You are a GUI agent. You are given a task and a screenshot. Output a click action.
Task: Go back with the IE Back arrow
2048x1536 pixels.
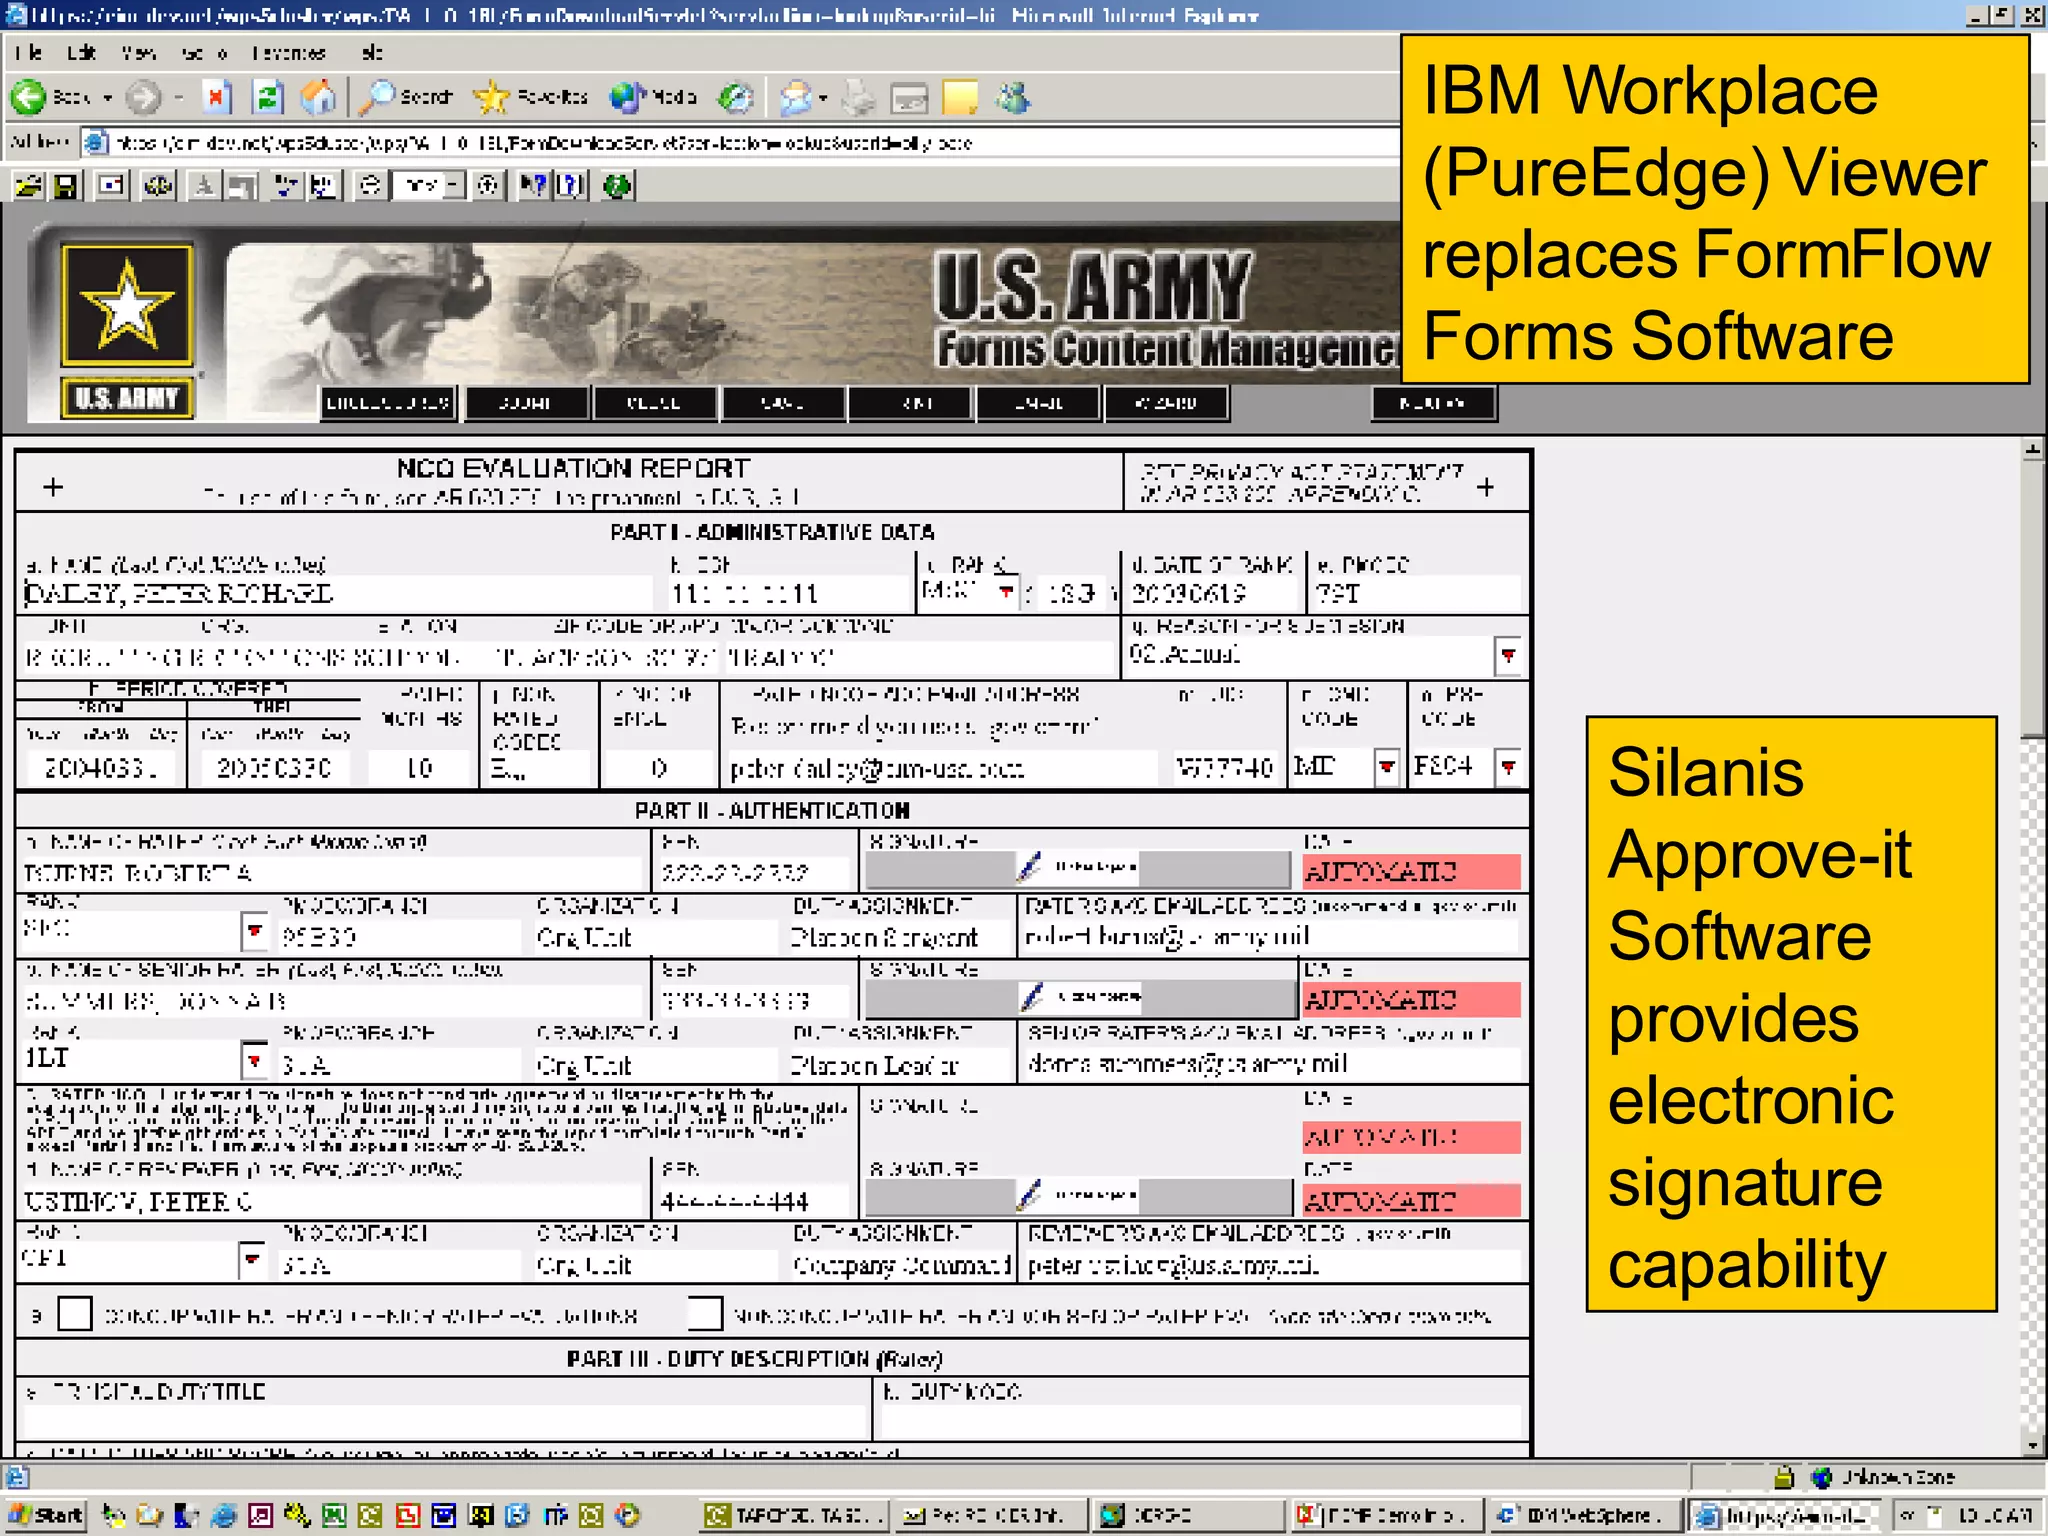28,97
